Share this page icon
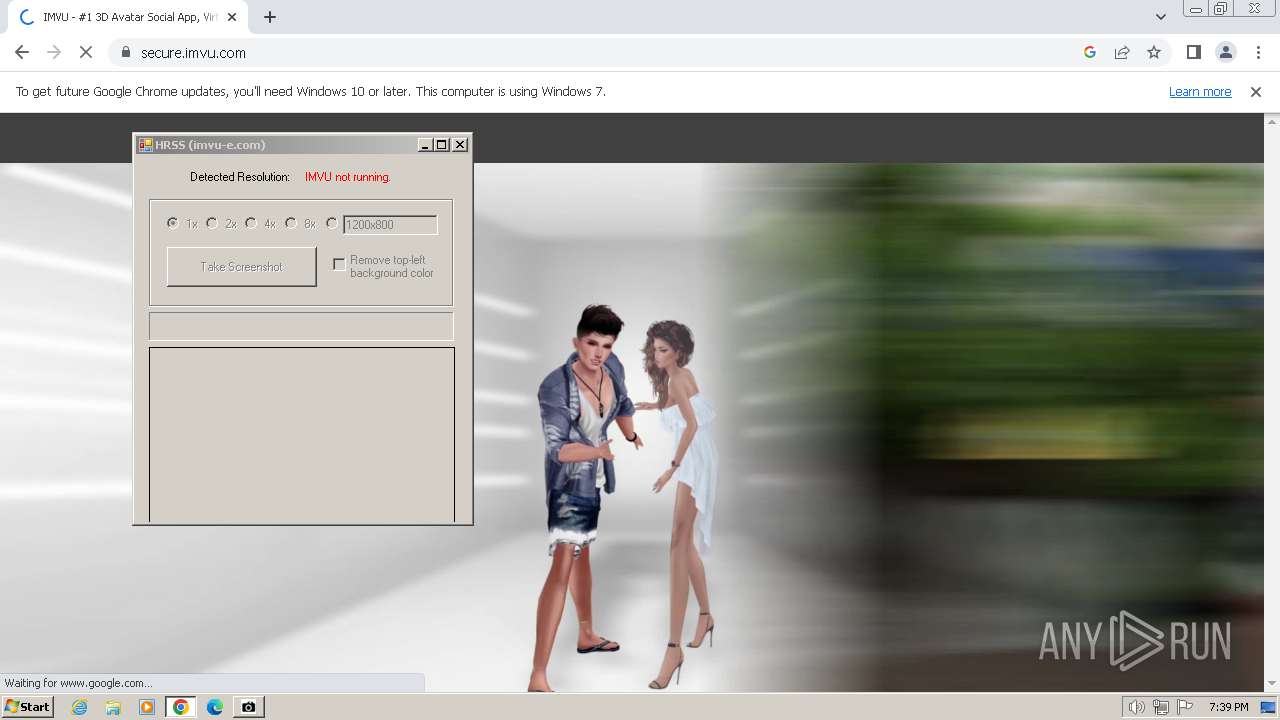Viewport: 1280px width, 720px height. click(1122, 52)
